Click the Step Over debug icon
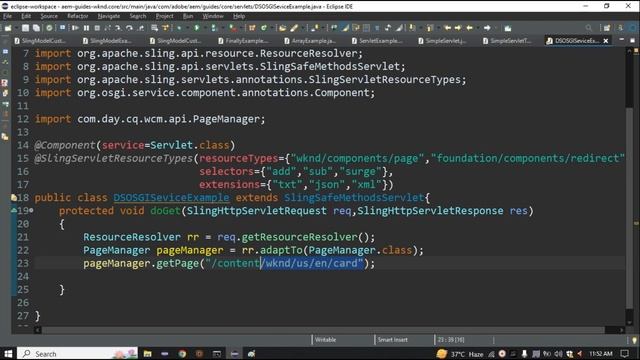Image resolution: width=640 pixels, height=360 pixels. click(129, 28)
